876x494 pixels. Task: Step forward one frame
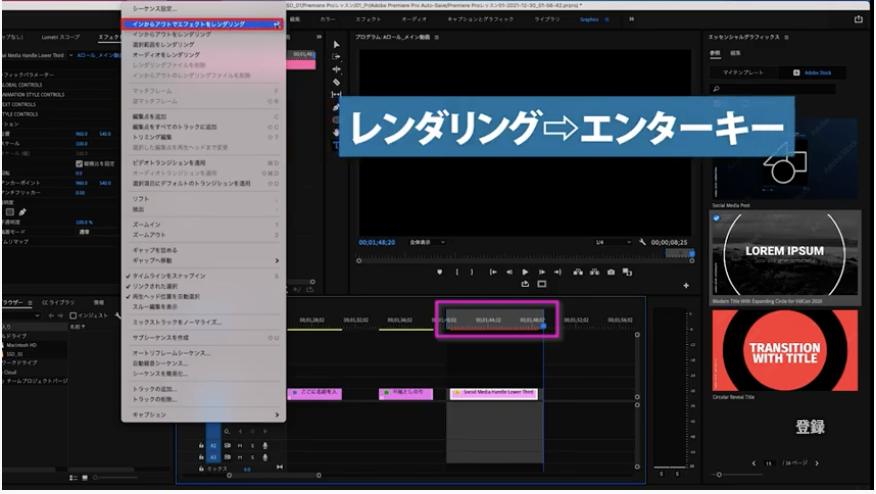coord(541,272)
